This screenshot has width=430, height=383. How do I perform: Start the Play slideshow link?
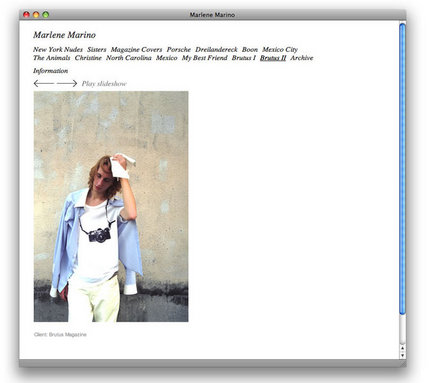[104, 84]
